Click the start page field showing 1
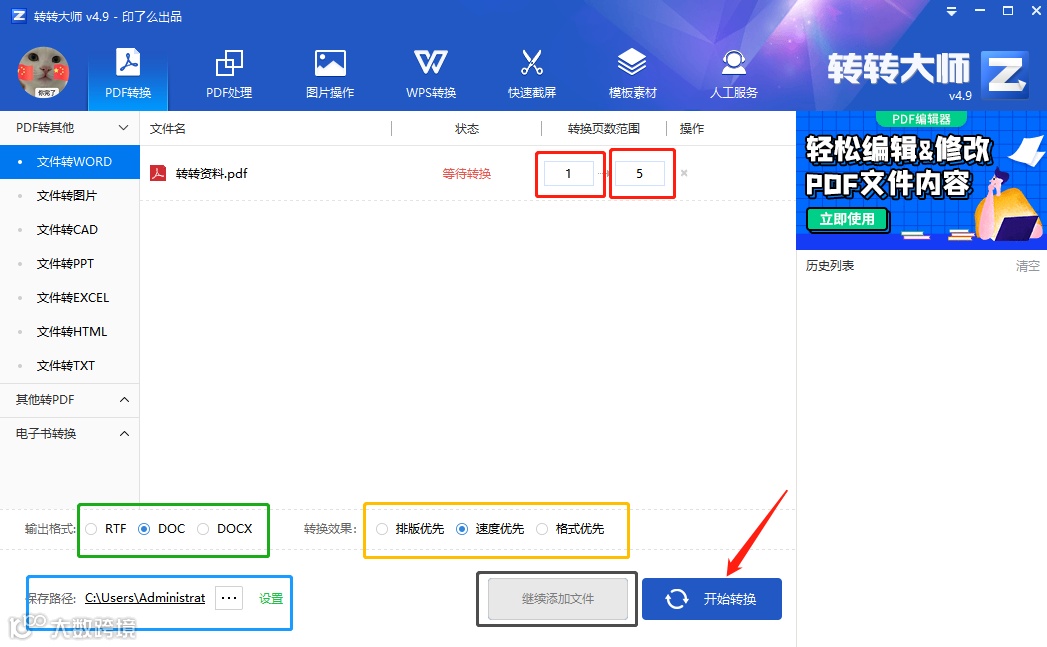The width and height of the screenshot is (1047, 647). [568, 174]
